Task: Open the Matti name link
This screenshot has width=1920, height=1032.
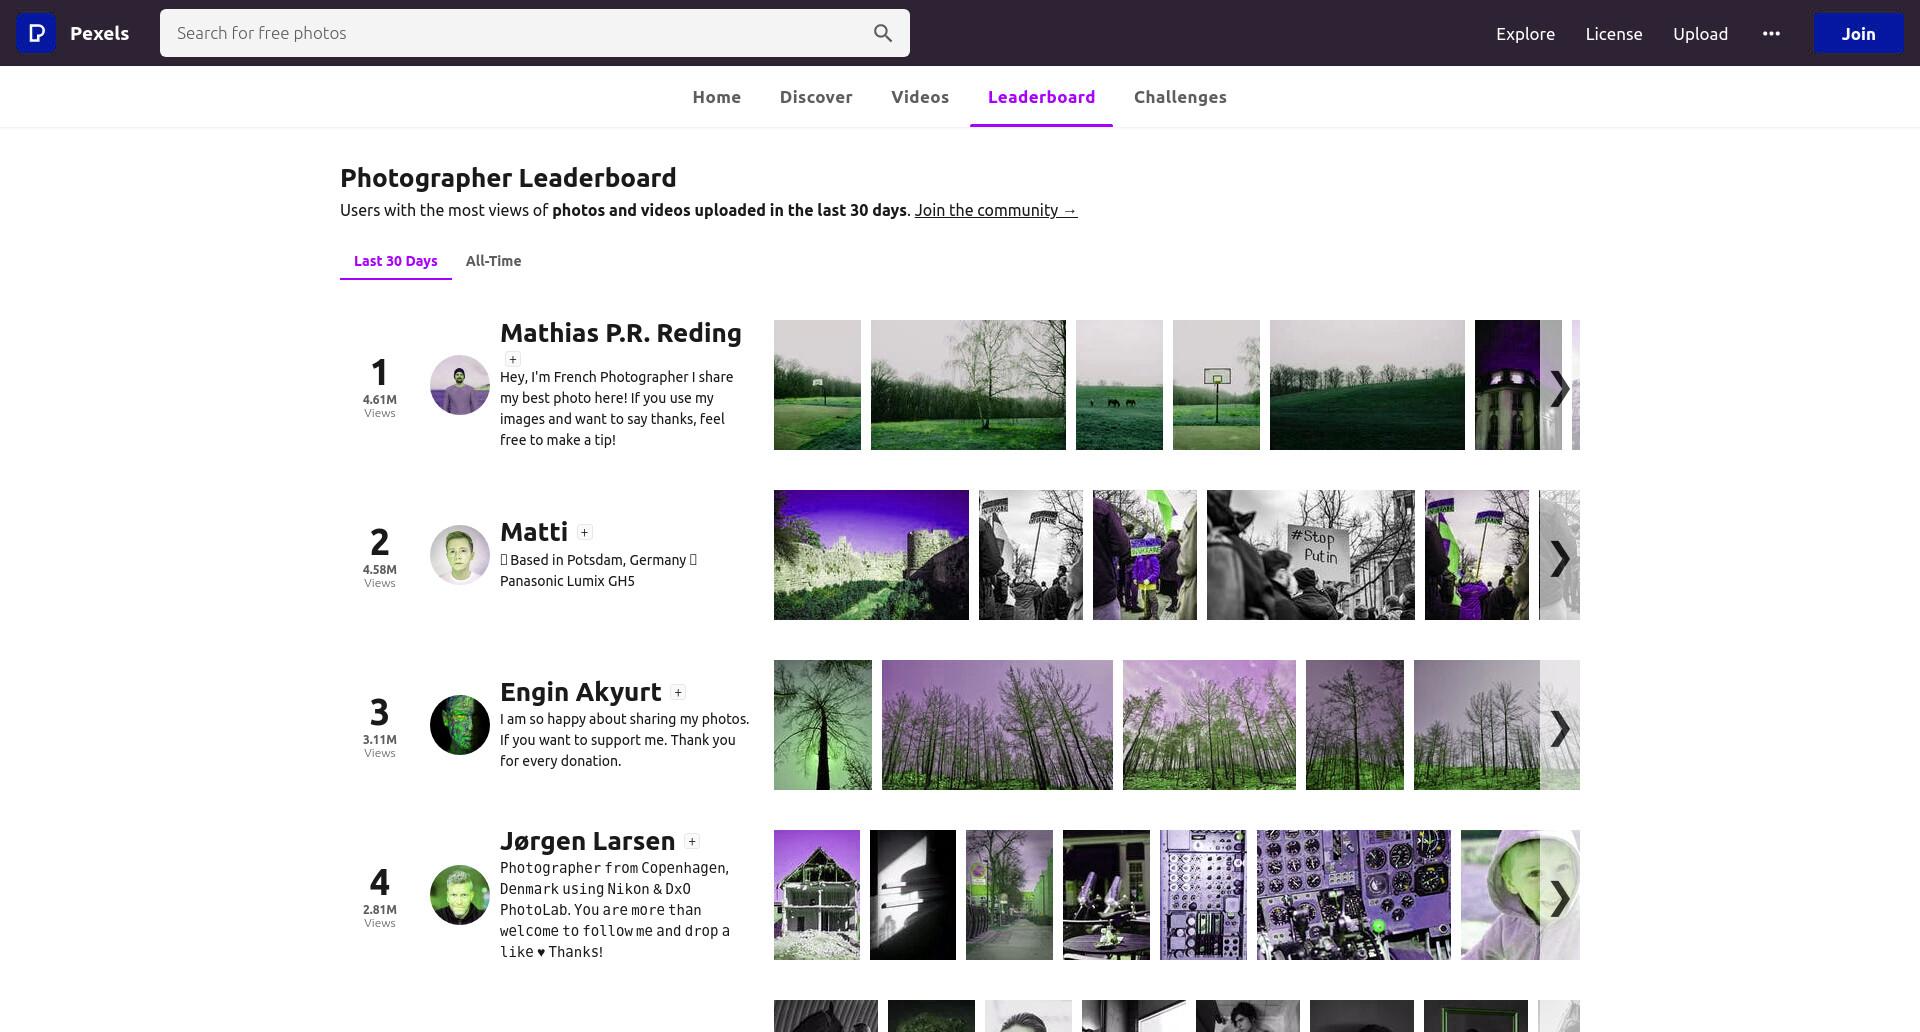Action: pos(534,532)
